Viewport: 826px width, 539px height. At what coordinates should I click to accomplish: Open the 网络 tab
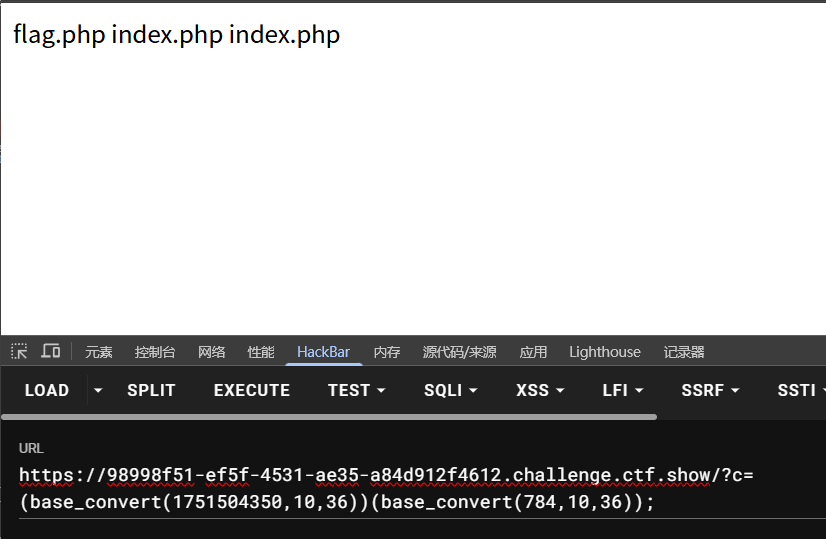pyautogui.click(x=212, y=352)
